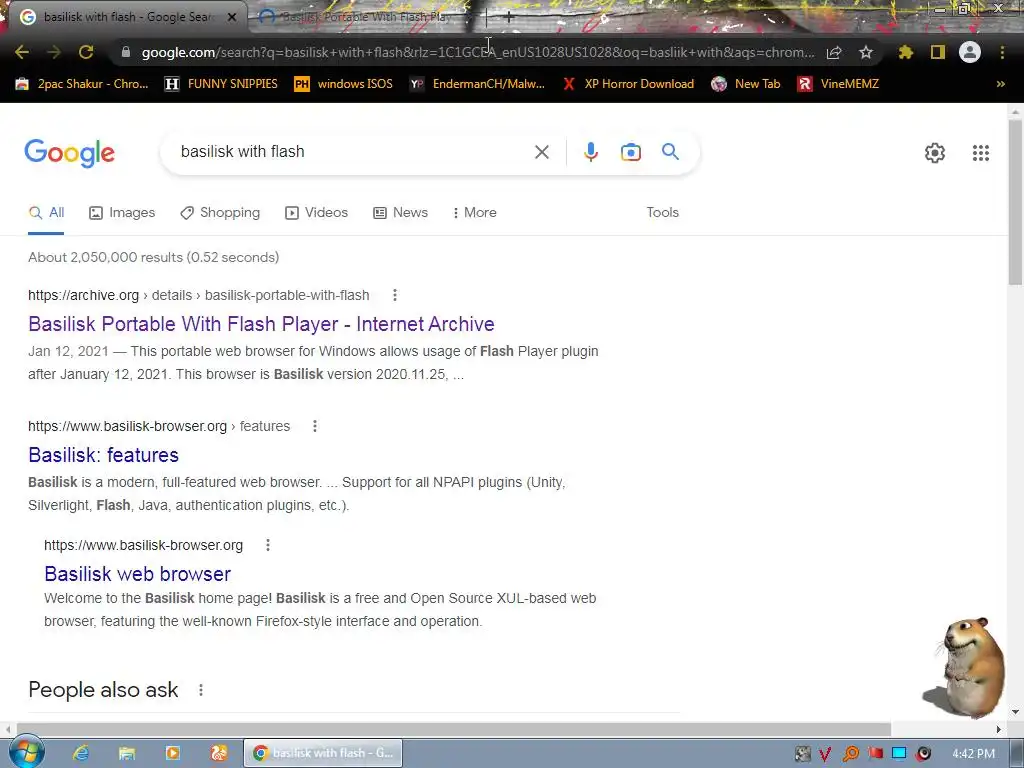The width and height of the screenshot is (1024, 768).
Task: Search by image with the camera icon
Action: click(x=631, y=152)
